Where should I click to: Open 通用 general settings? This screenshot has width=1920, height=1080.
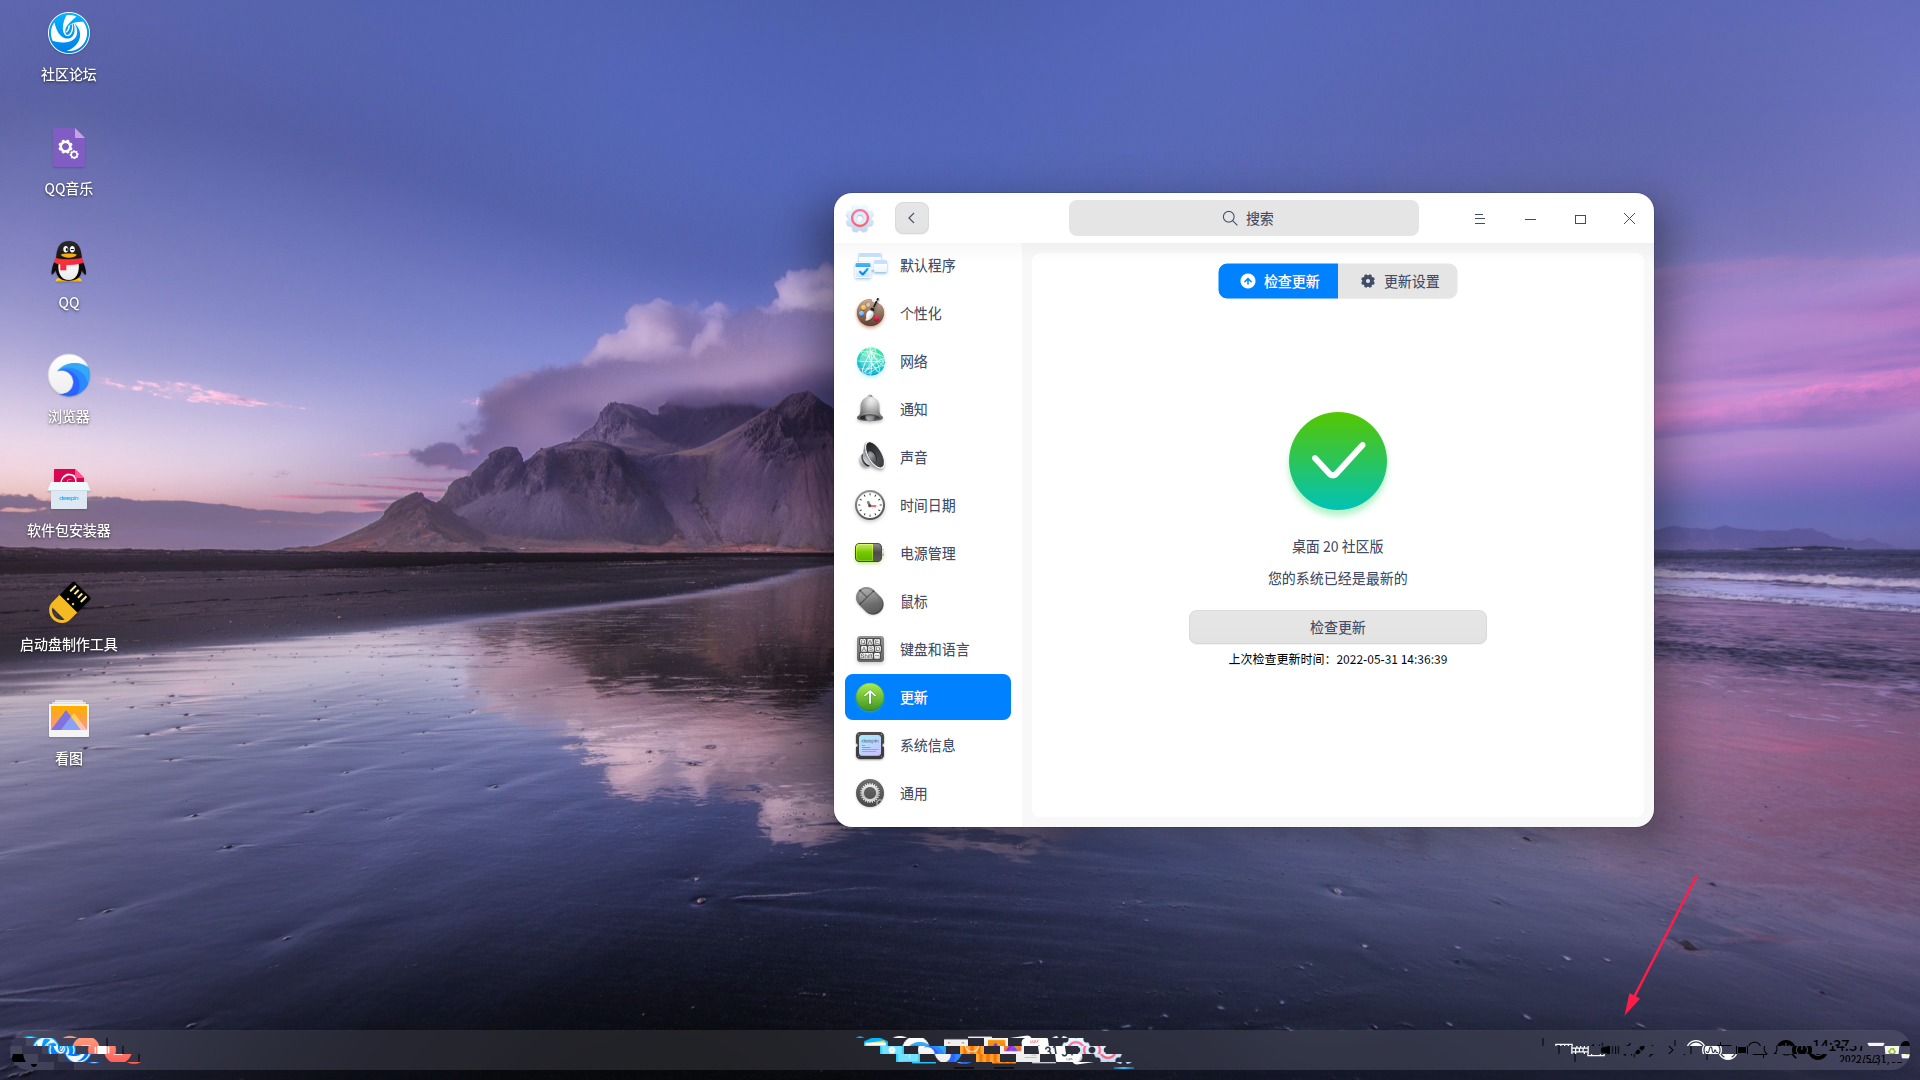click(913, 793)
